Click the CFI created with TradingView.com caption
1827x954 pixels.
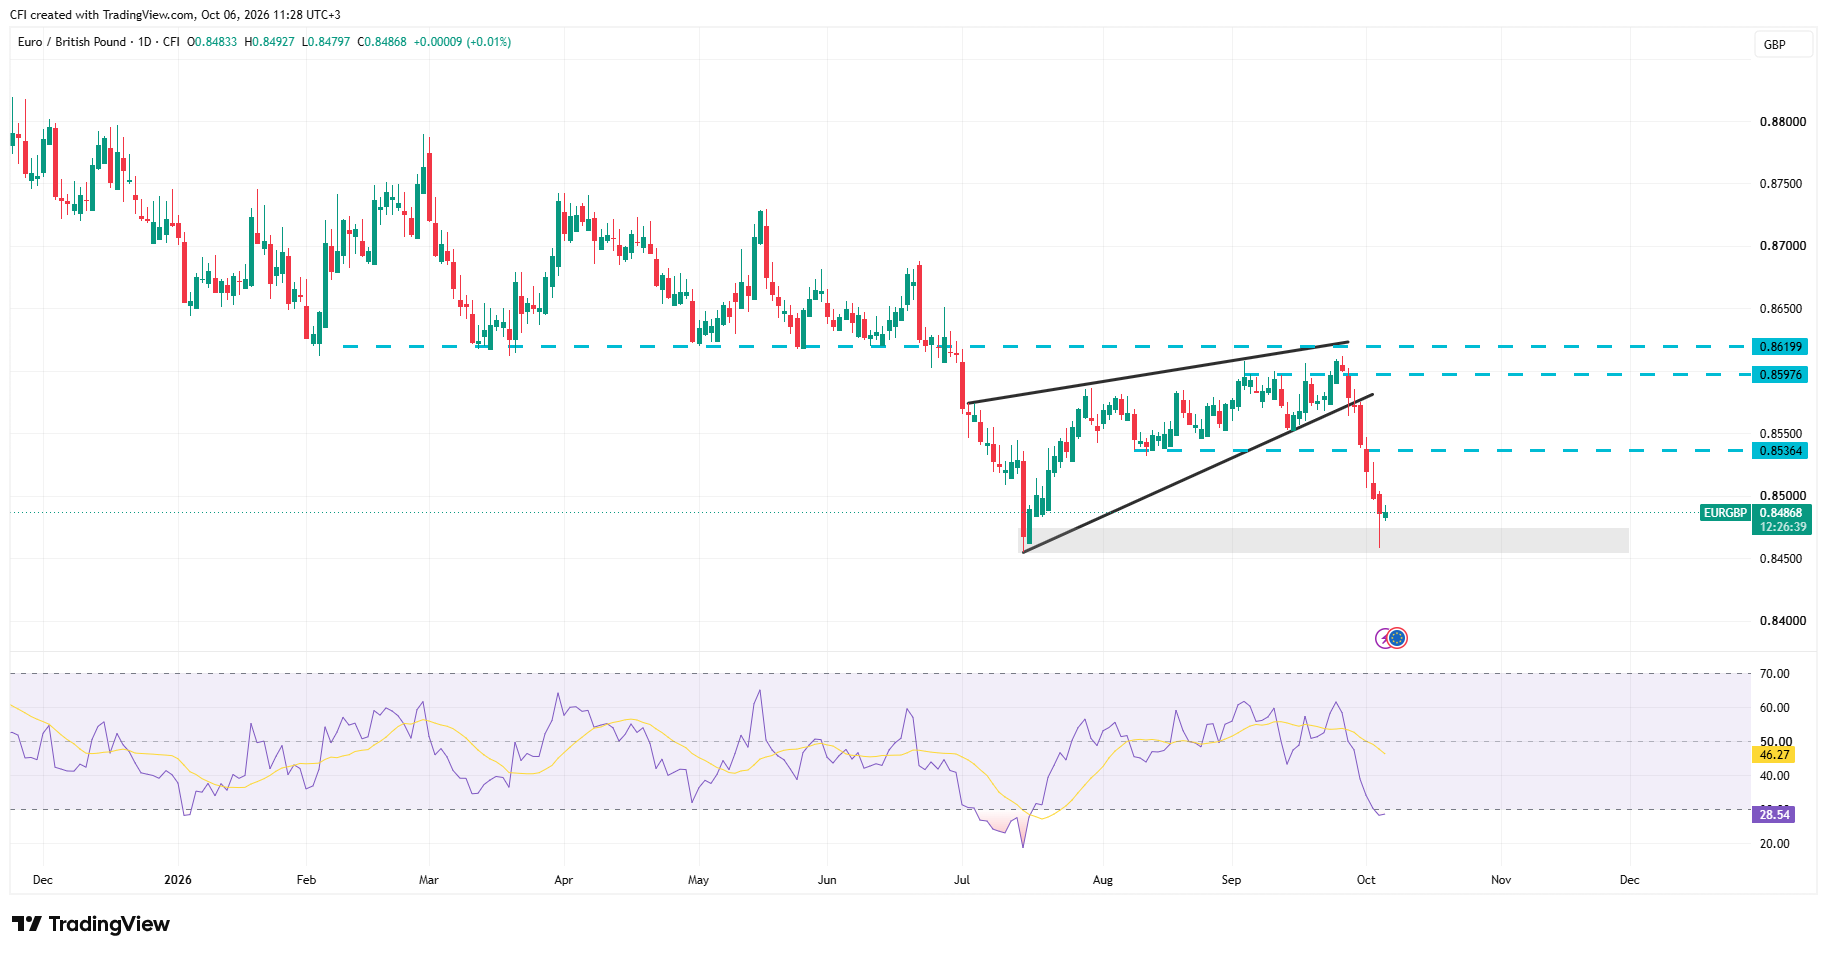pos(175,15)
